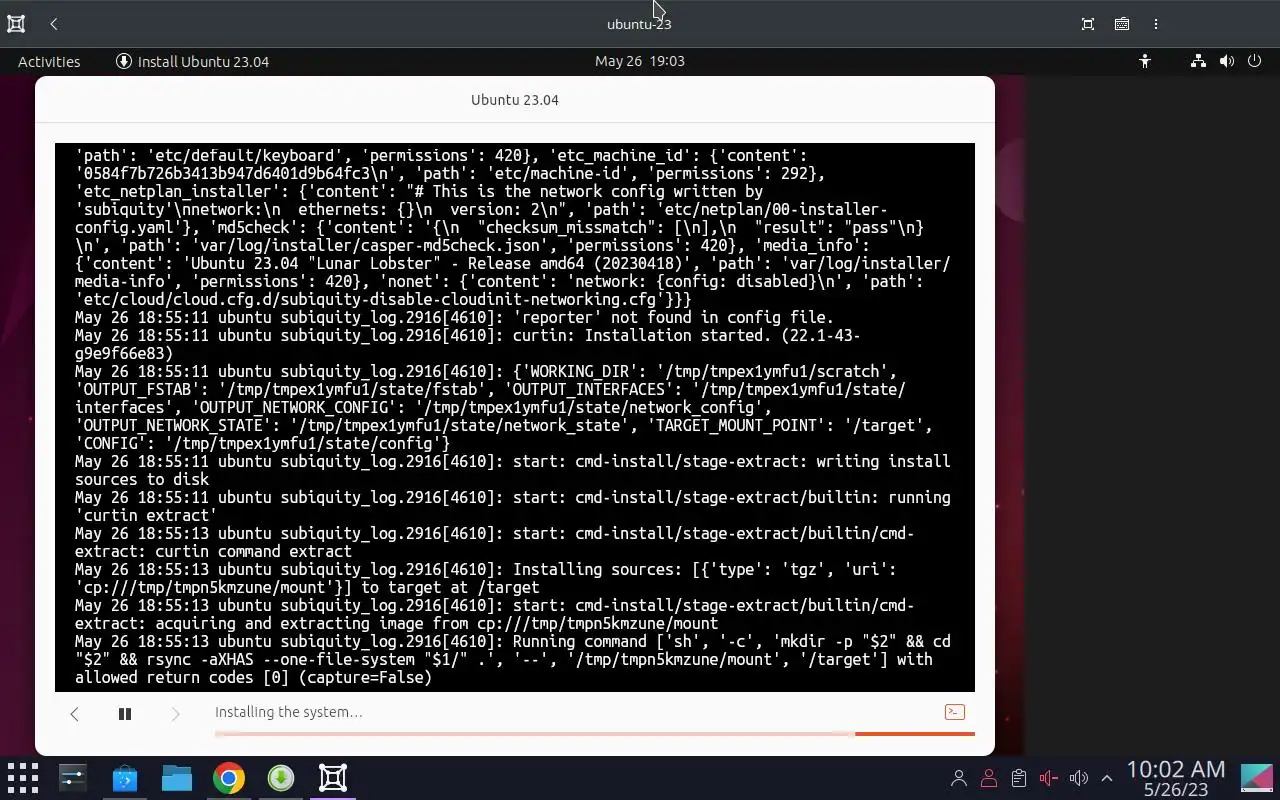Pause the installer slideshow
Image resolution: width=1280 pixels, height=800 pixels.
coord(125,714)
